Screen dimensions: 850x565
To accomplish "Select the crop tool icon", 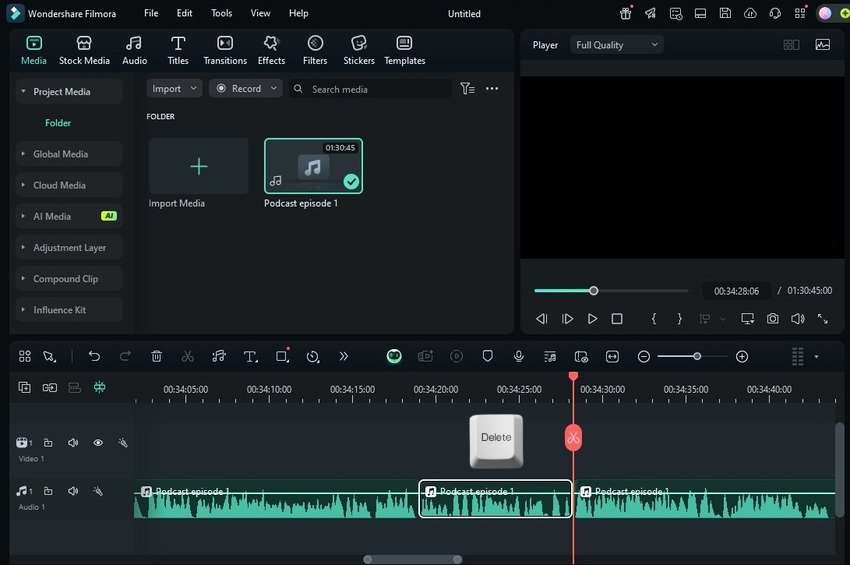I will coord(282,356).
